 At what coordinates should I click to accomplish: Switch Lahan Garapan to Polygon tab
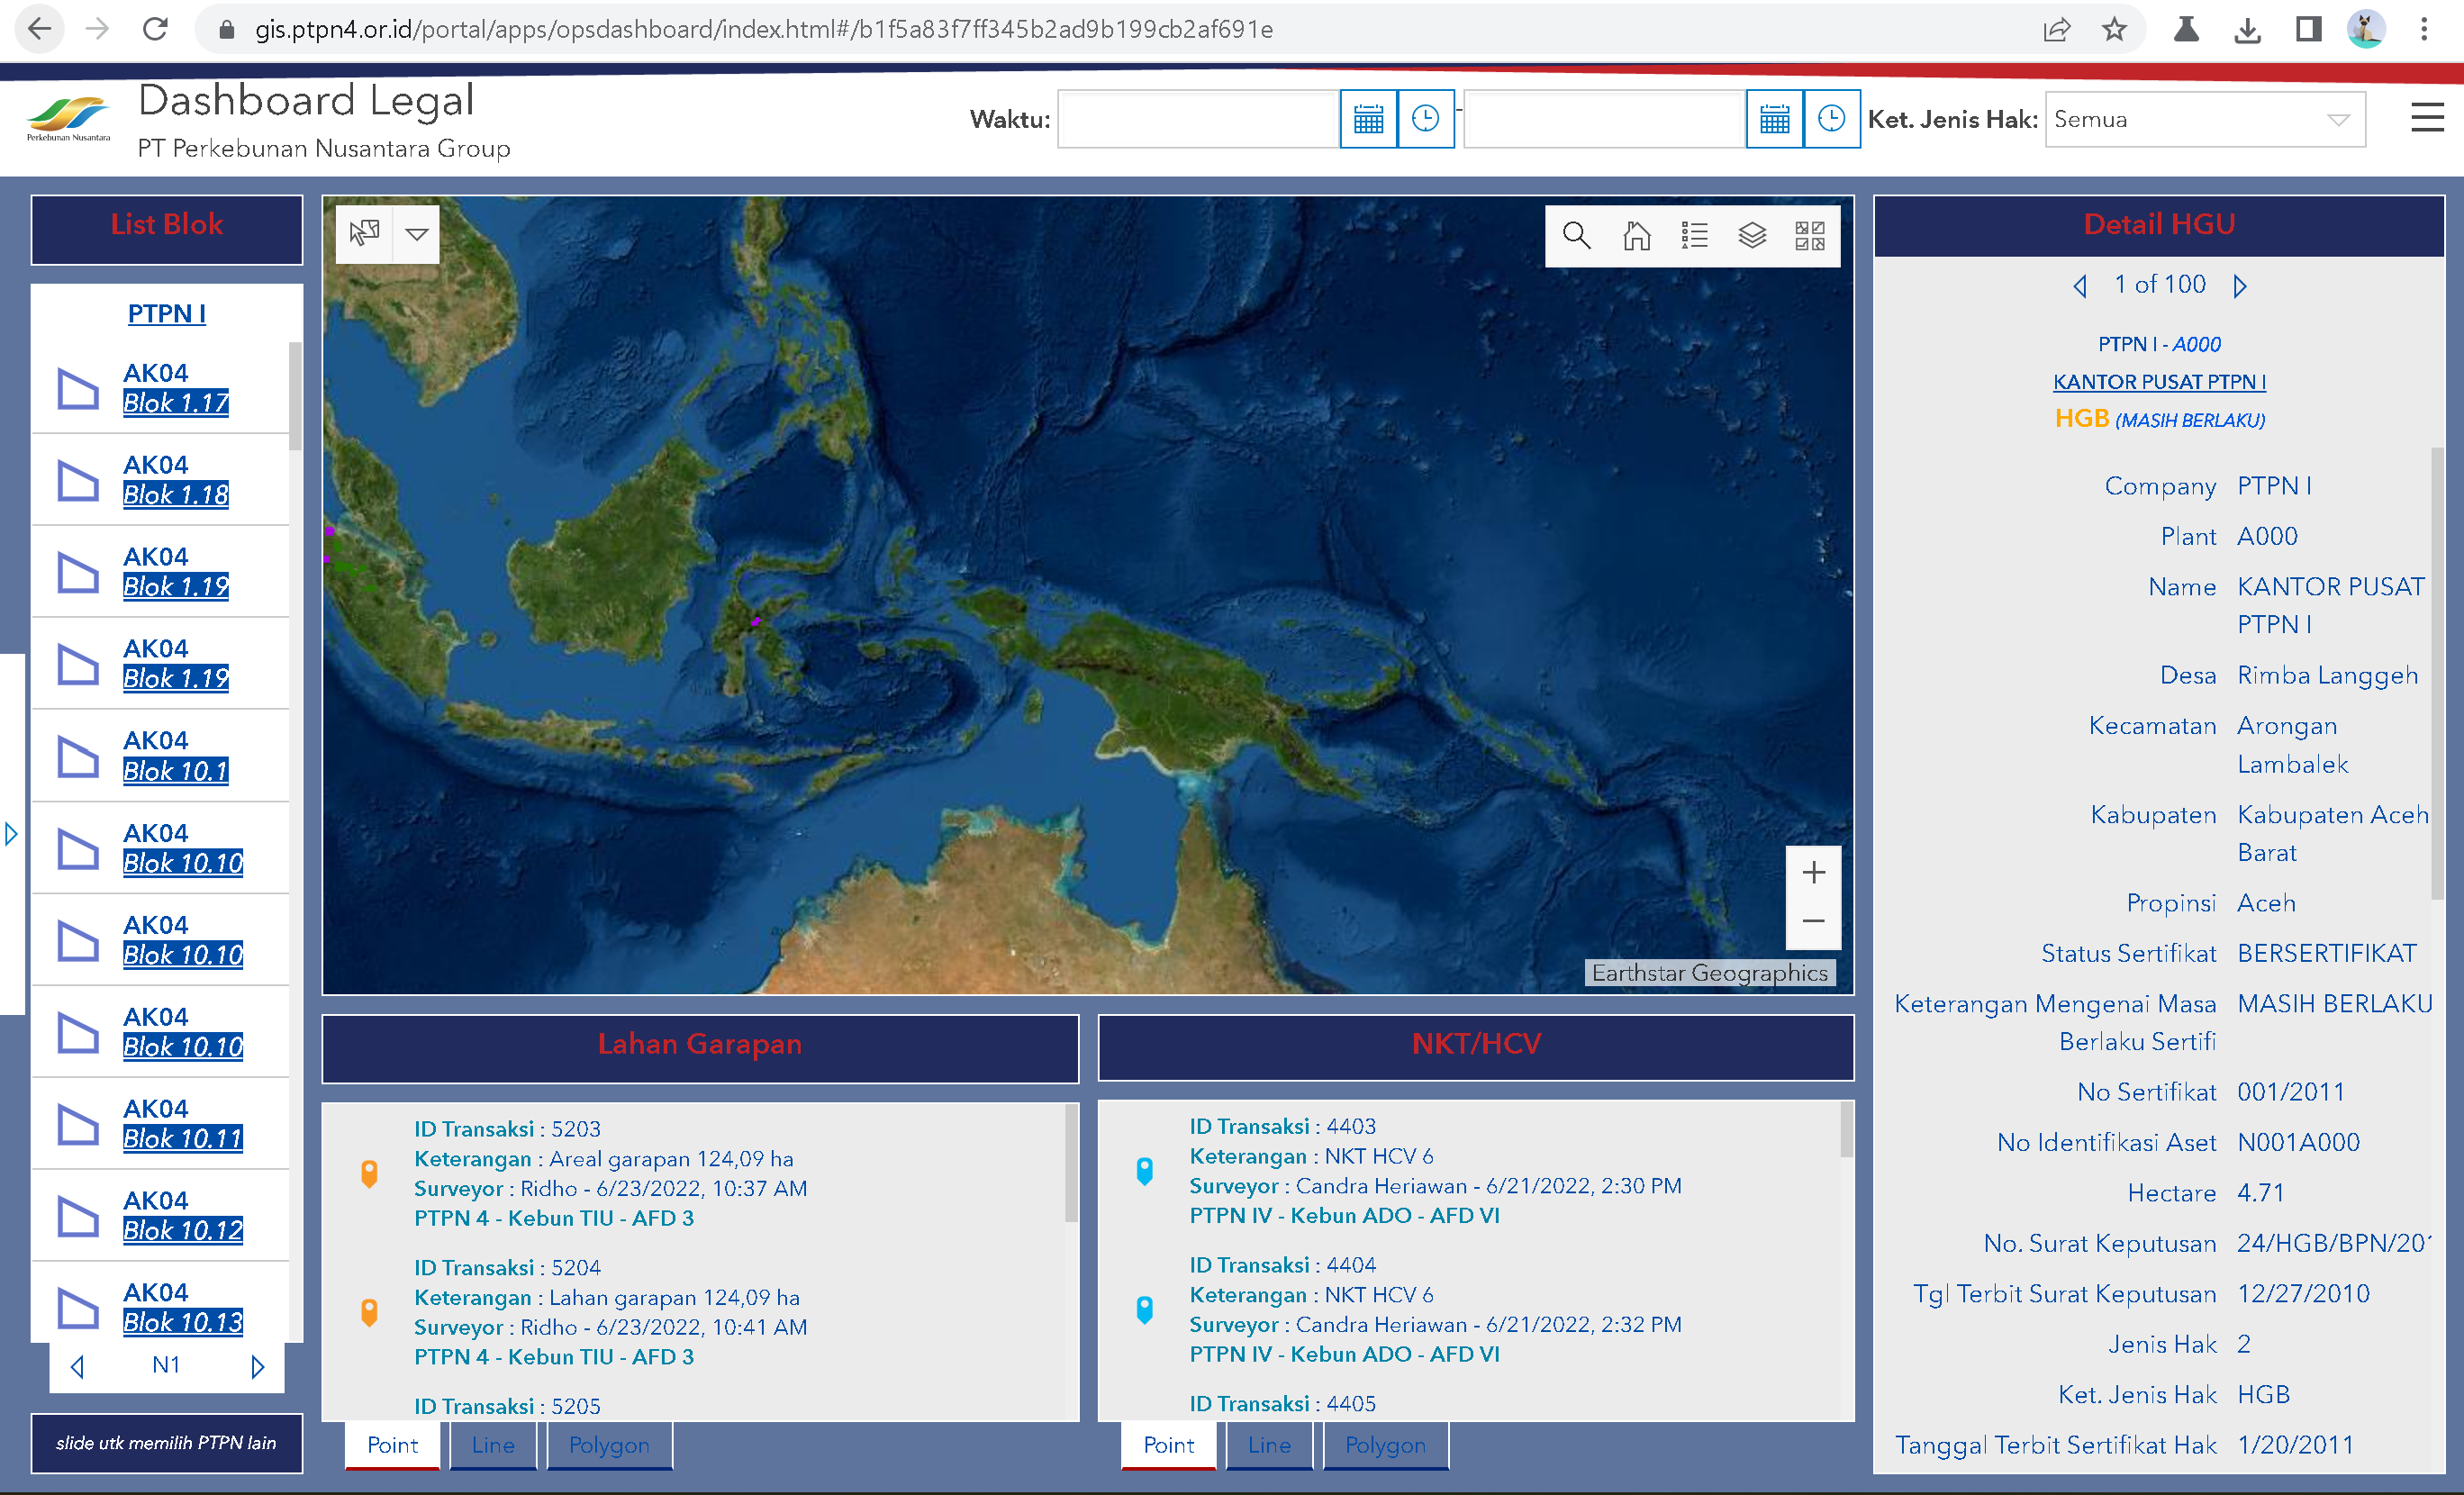click(609, 1446)
